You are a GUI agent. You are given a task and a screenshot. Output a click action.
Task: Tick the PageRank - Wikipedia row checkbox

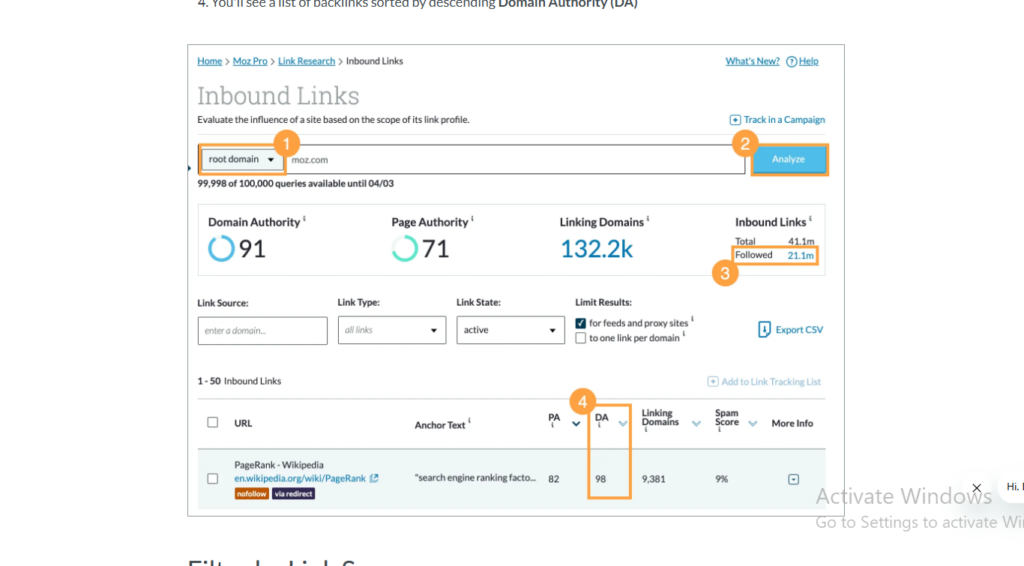212,479
